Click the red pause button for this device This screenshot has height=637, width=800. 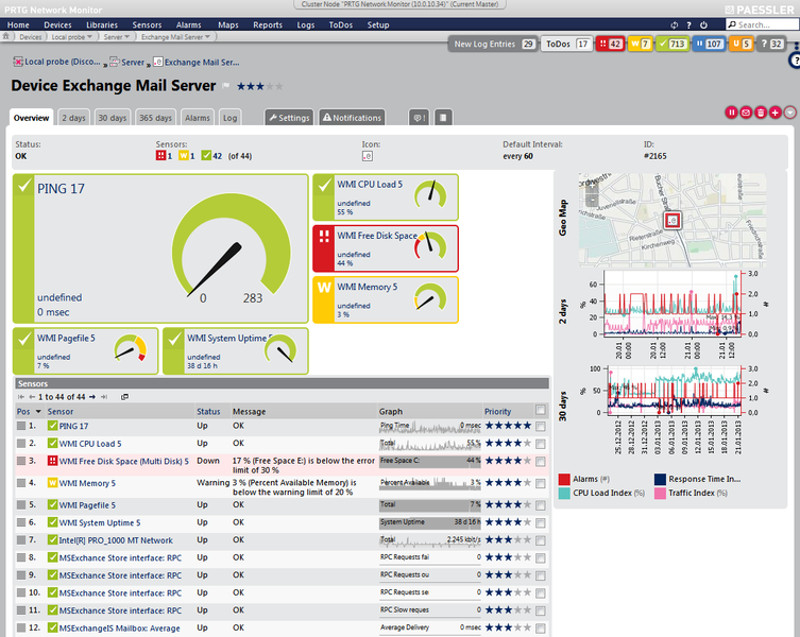pos(731,113)
